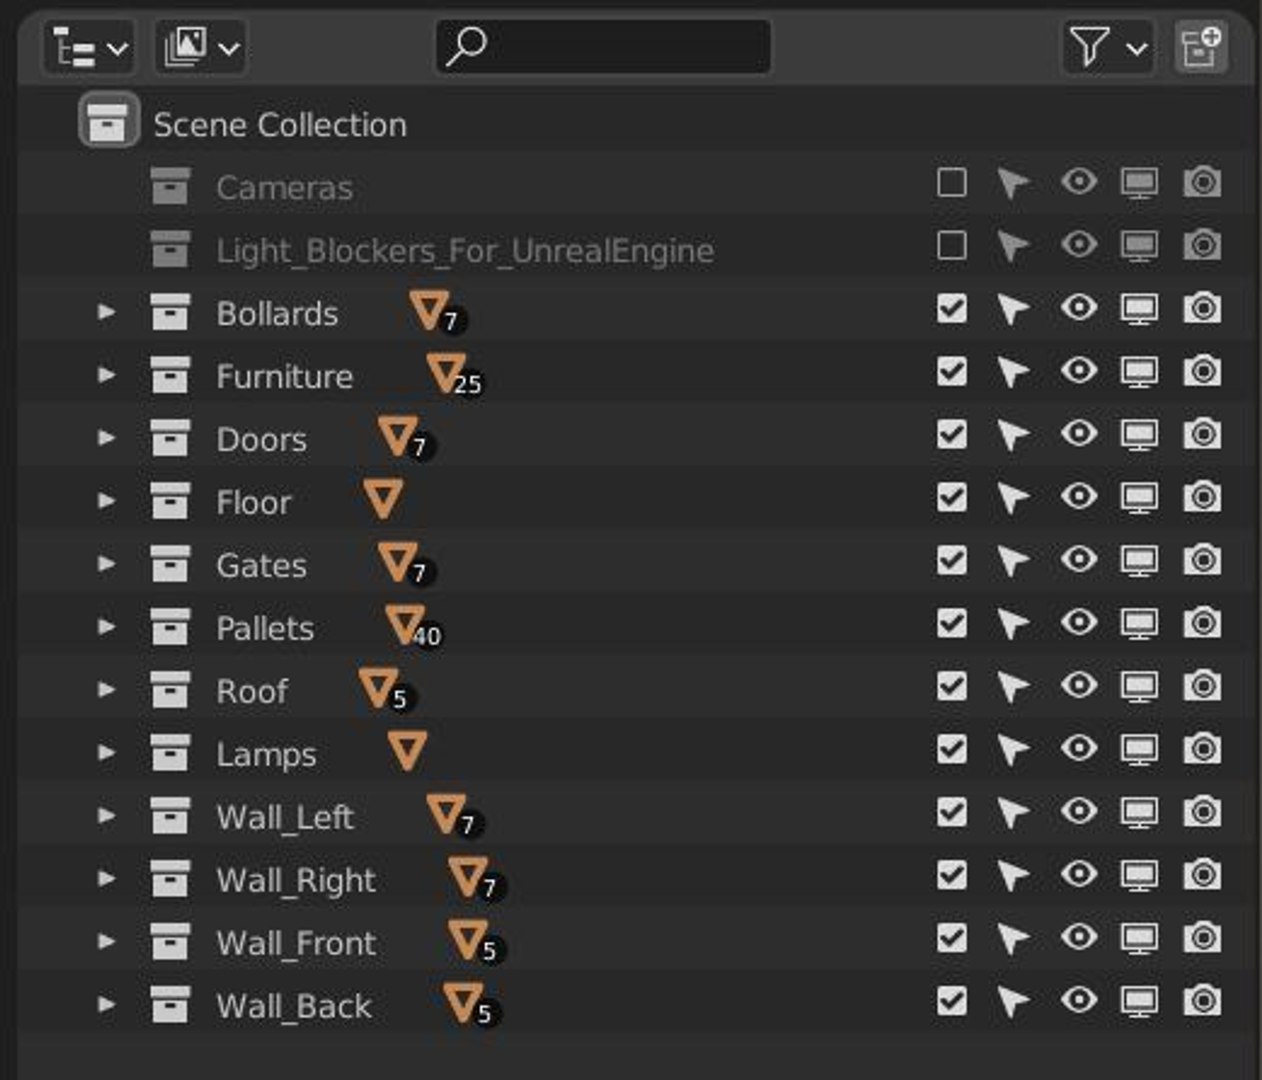Disable rendering of the Lamps collection
This screenshot has height=1080, width=1262.
coord(1202,750)
